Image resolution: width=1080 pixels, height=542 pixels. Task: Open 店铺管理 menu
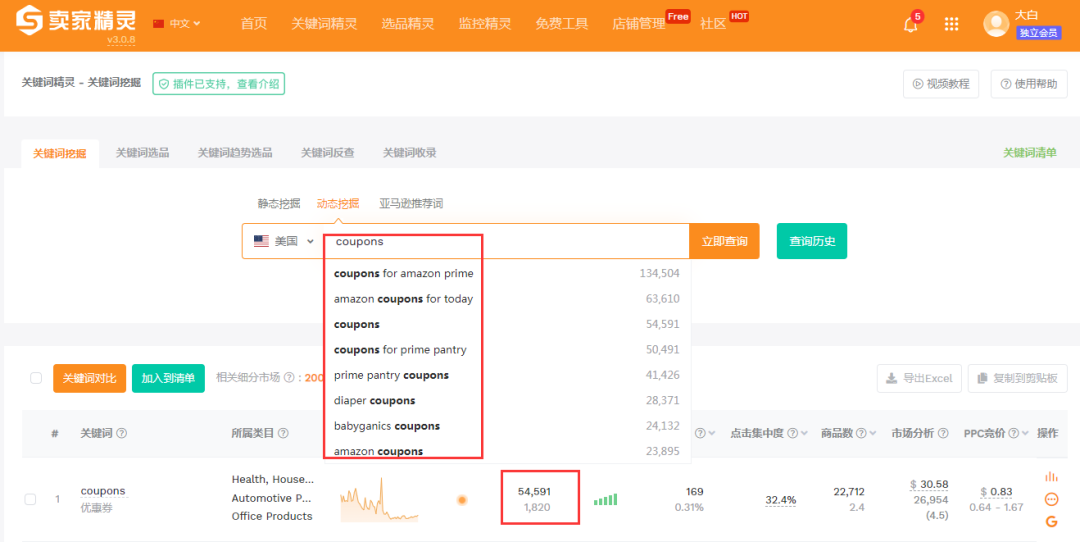[x=638, y=23]
